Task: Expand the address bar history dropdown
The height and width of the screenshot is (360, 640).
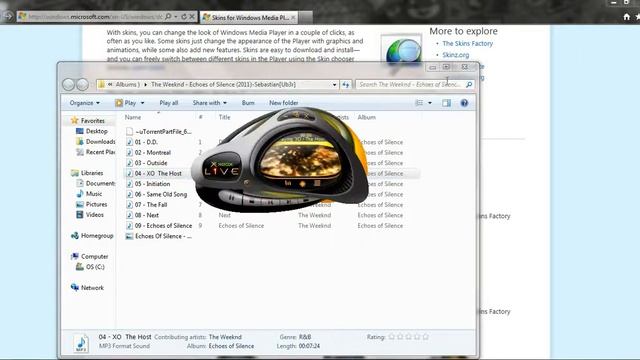Action: pyautogui.click(x=334, y=84)
